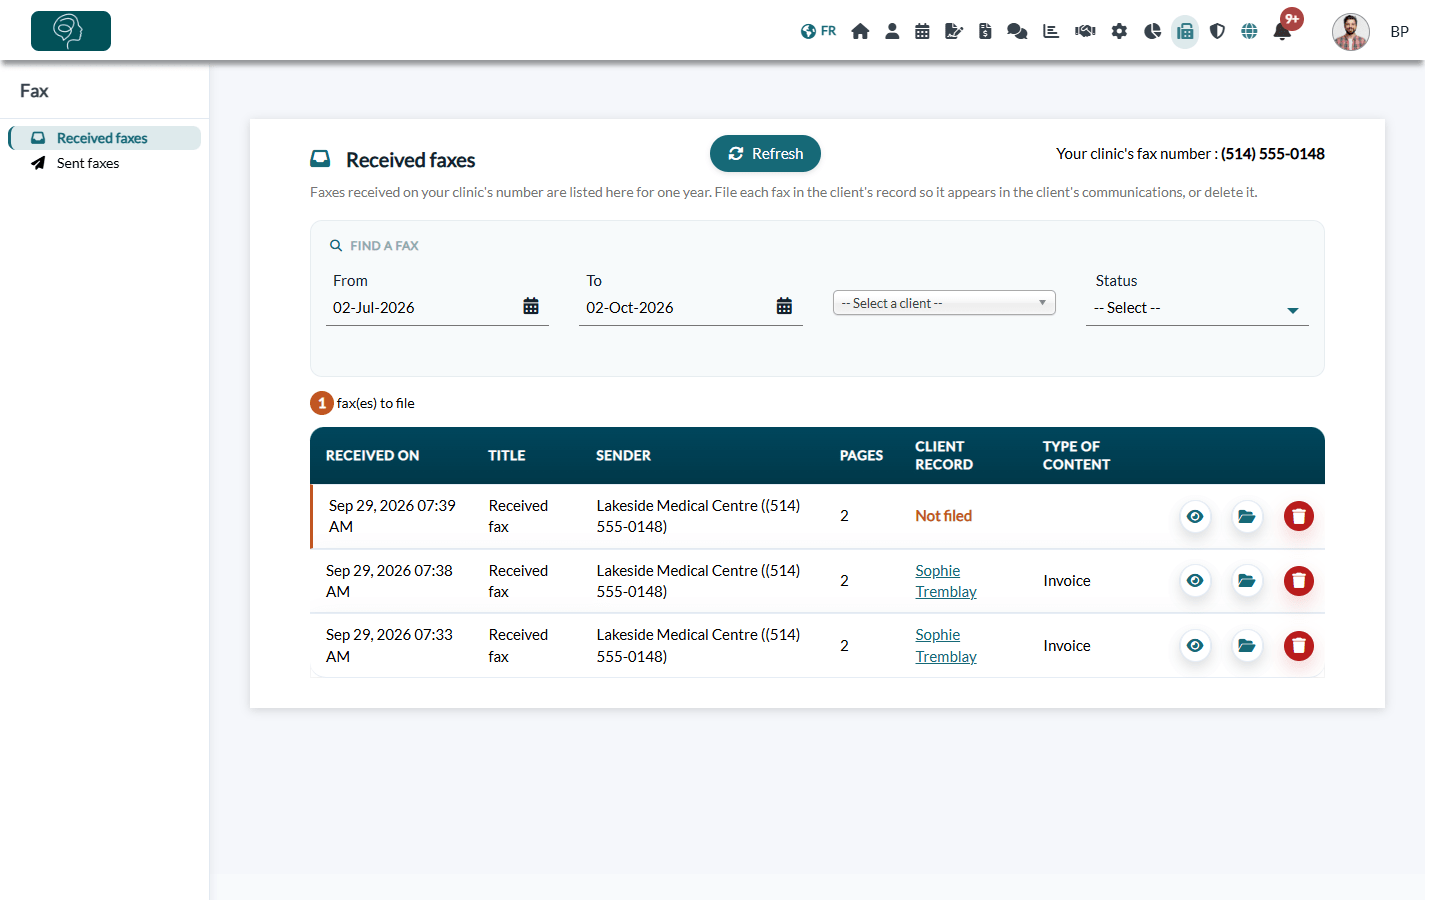The width and height of the screenshot is (1440, 900).
Task: View the 07:33 AM fax
Action: click(1195, 646)
